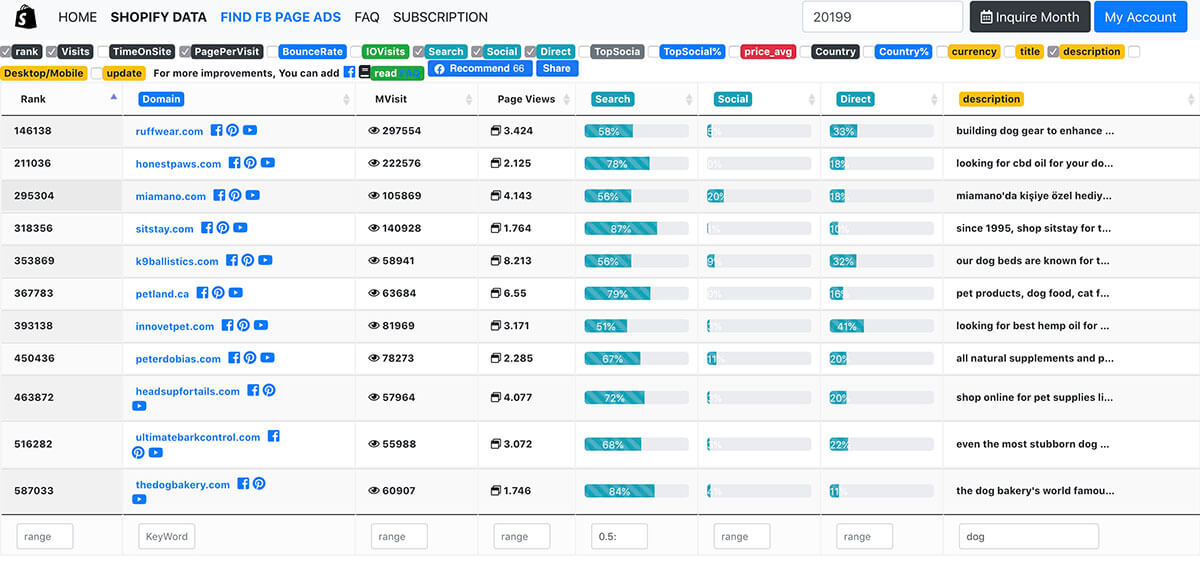Enable the BounceRate column checkbox
The image size is (1200, 565).
point(272,51)
